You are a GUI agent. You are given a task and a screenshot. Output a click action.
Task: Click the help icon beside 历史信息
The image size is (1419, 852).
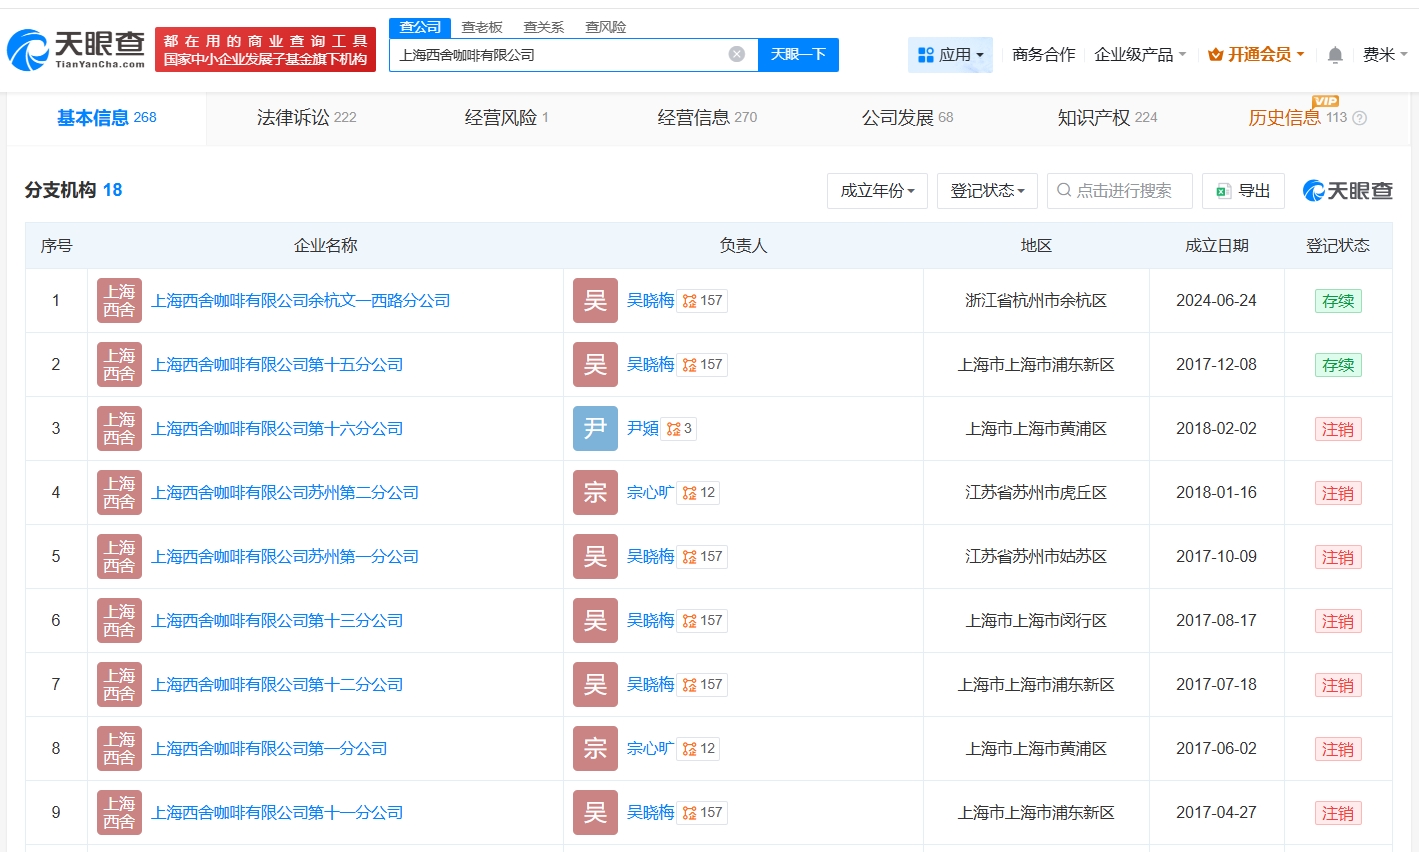1359,118
